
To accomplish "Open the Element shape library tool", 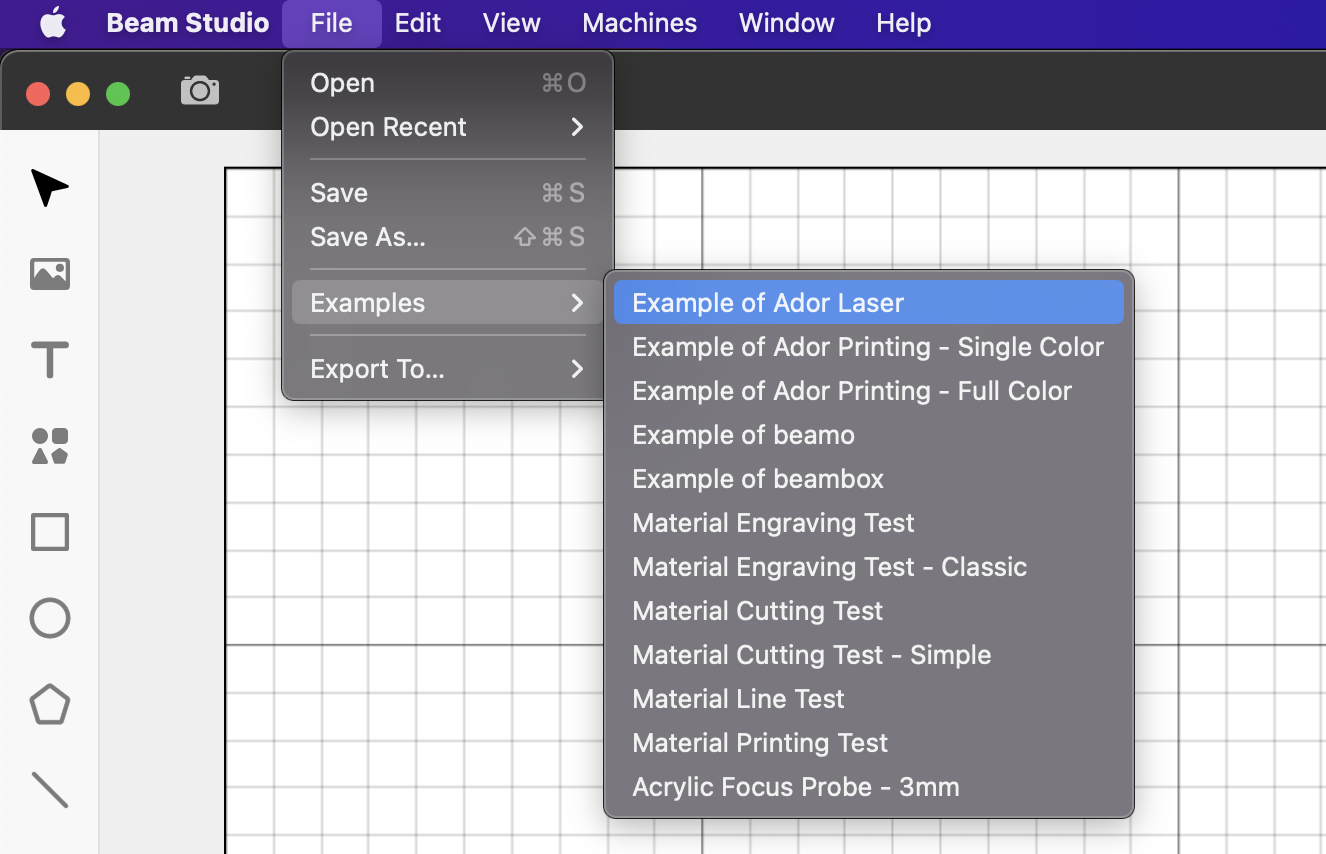I will [x=49, y=446].
